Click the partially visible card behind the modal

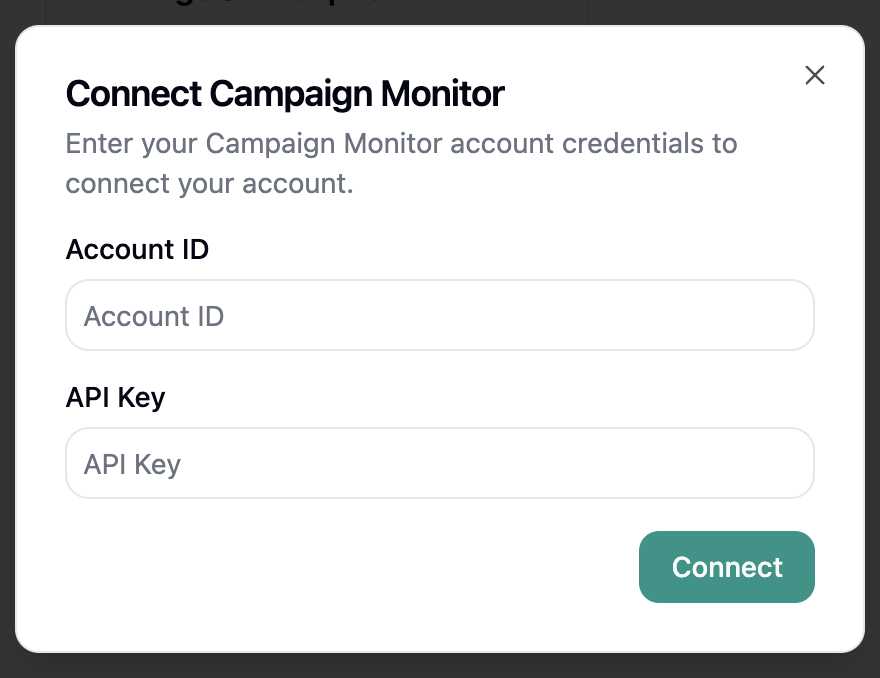[x=300, y=10]
